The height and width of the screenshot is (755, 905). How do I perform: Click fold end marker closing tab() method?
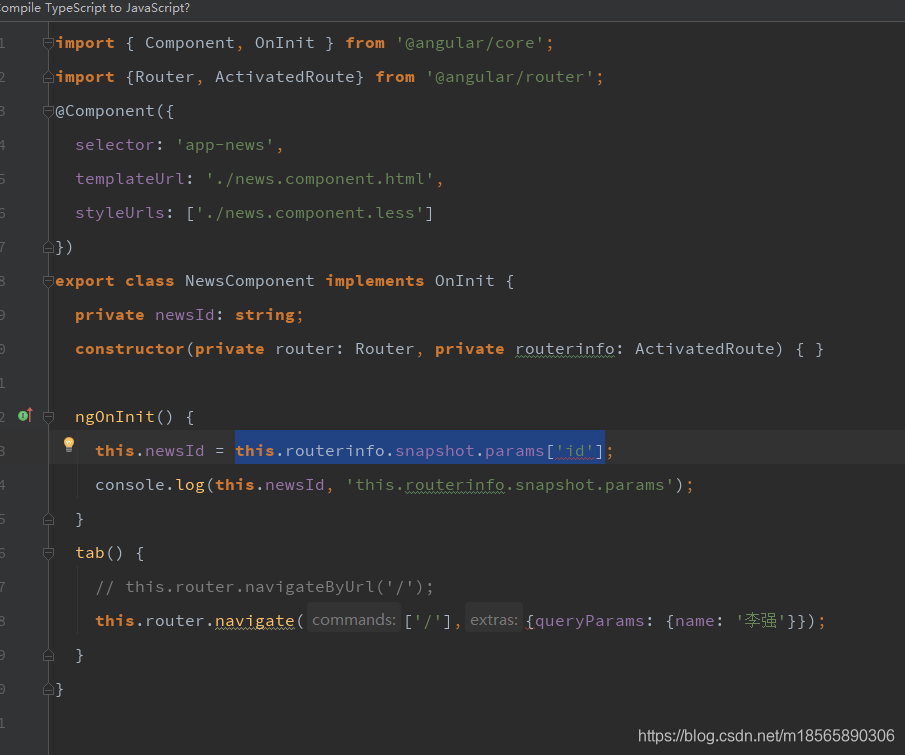click(48, 655)
